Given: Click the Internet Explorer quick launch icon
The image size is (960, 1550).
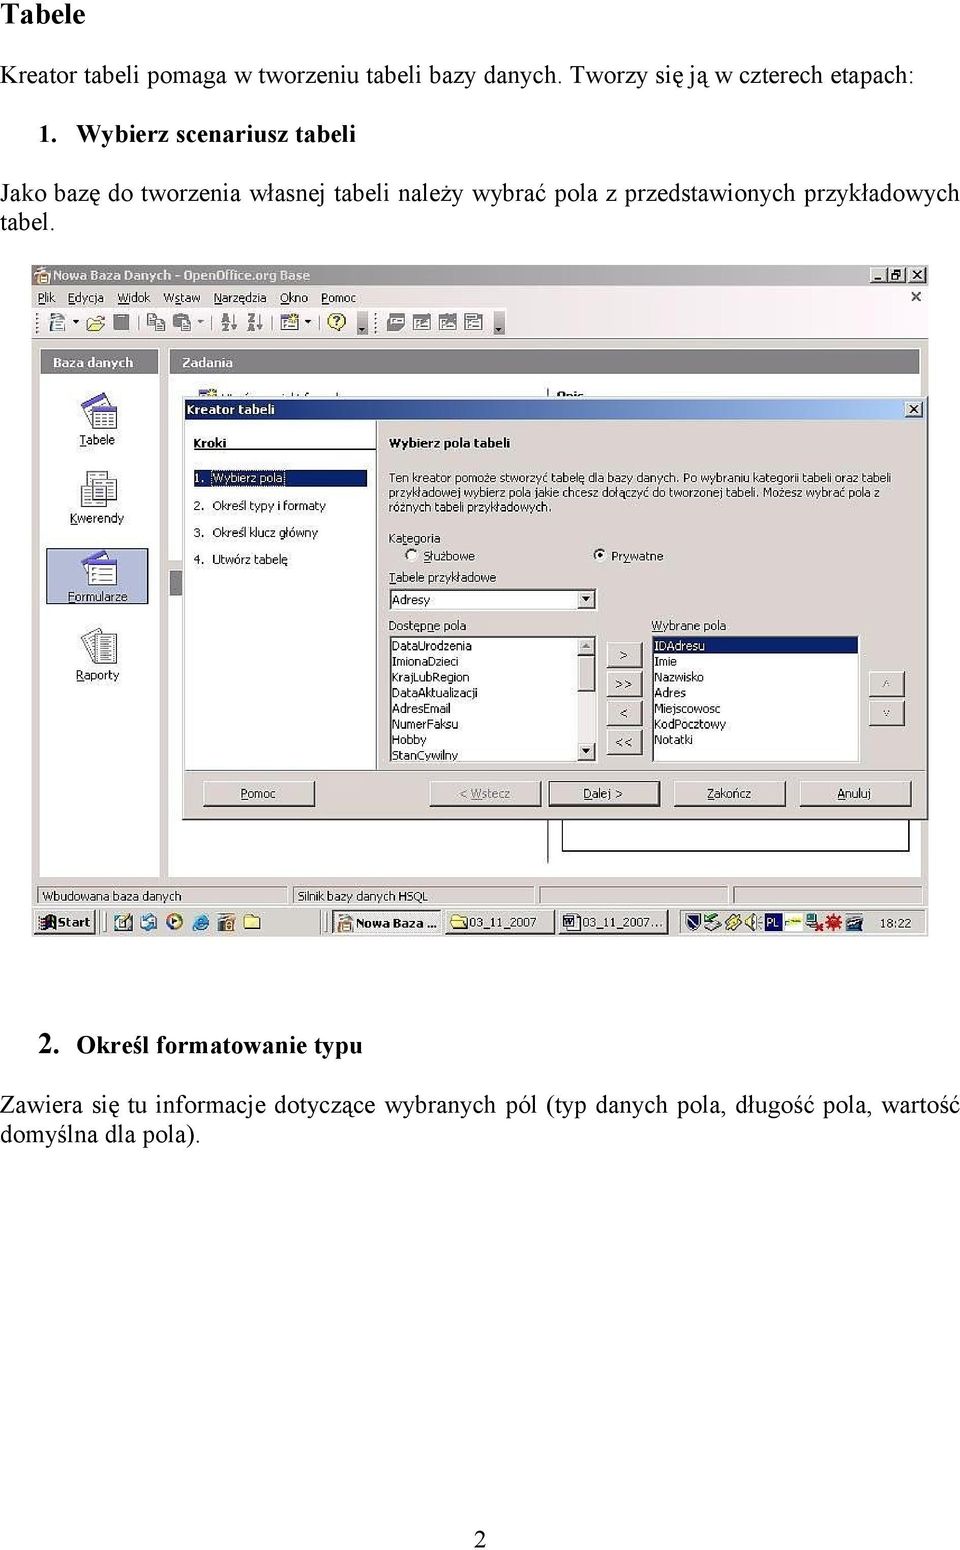Looking at the screenshot, I should 200,922.
